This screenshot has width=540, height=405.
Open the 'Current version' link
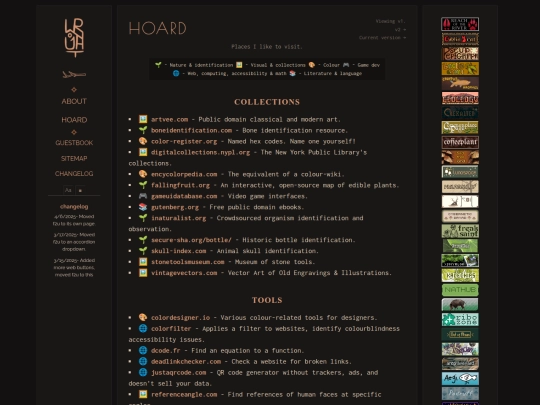(x=382, y=38)
